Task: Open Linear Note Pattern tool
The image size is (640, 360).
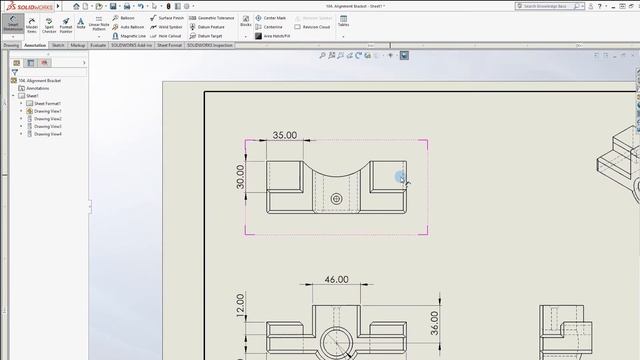Action: pos(99,24)
